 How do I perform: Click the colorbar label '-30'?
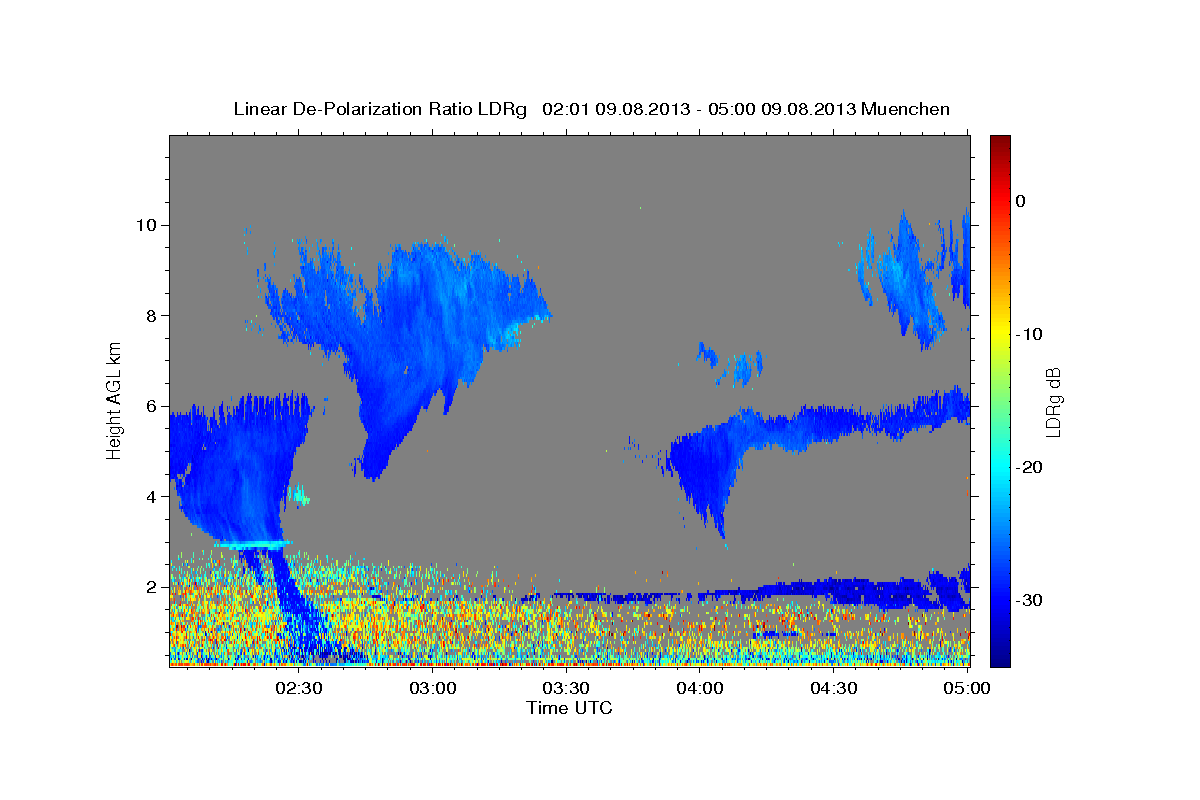pos(1030,600)
